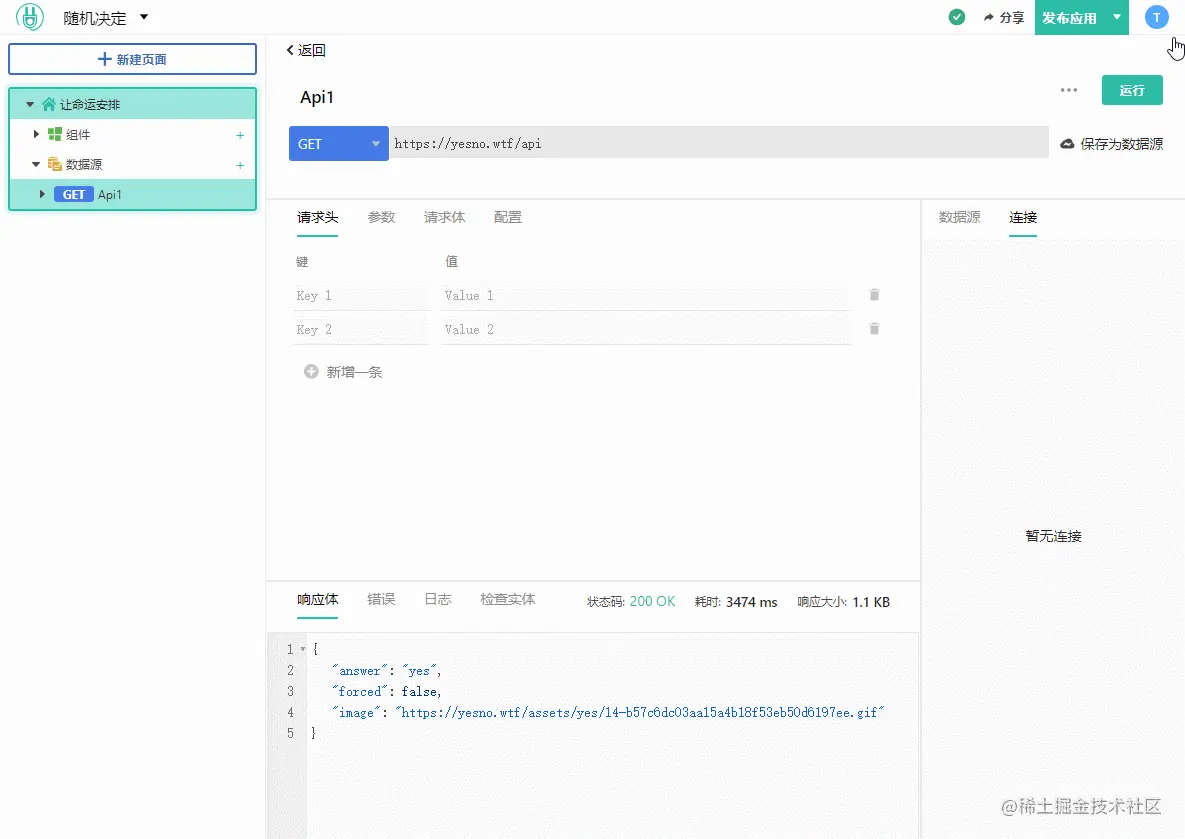Click the 发布应用 publish button
The width and height of the screenshot is (1185, 839).
(1069, 17)
